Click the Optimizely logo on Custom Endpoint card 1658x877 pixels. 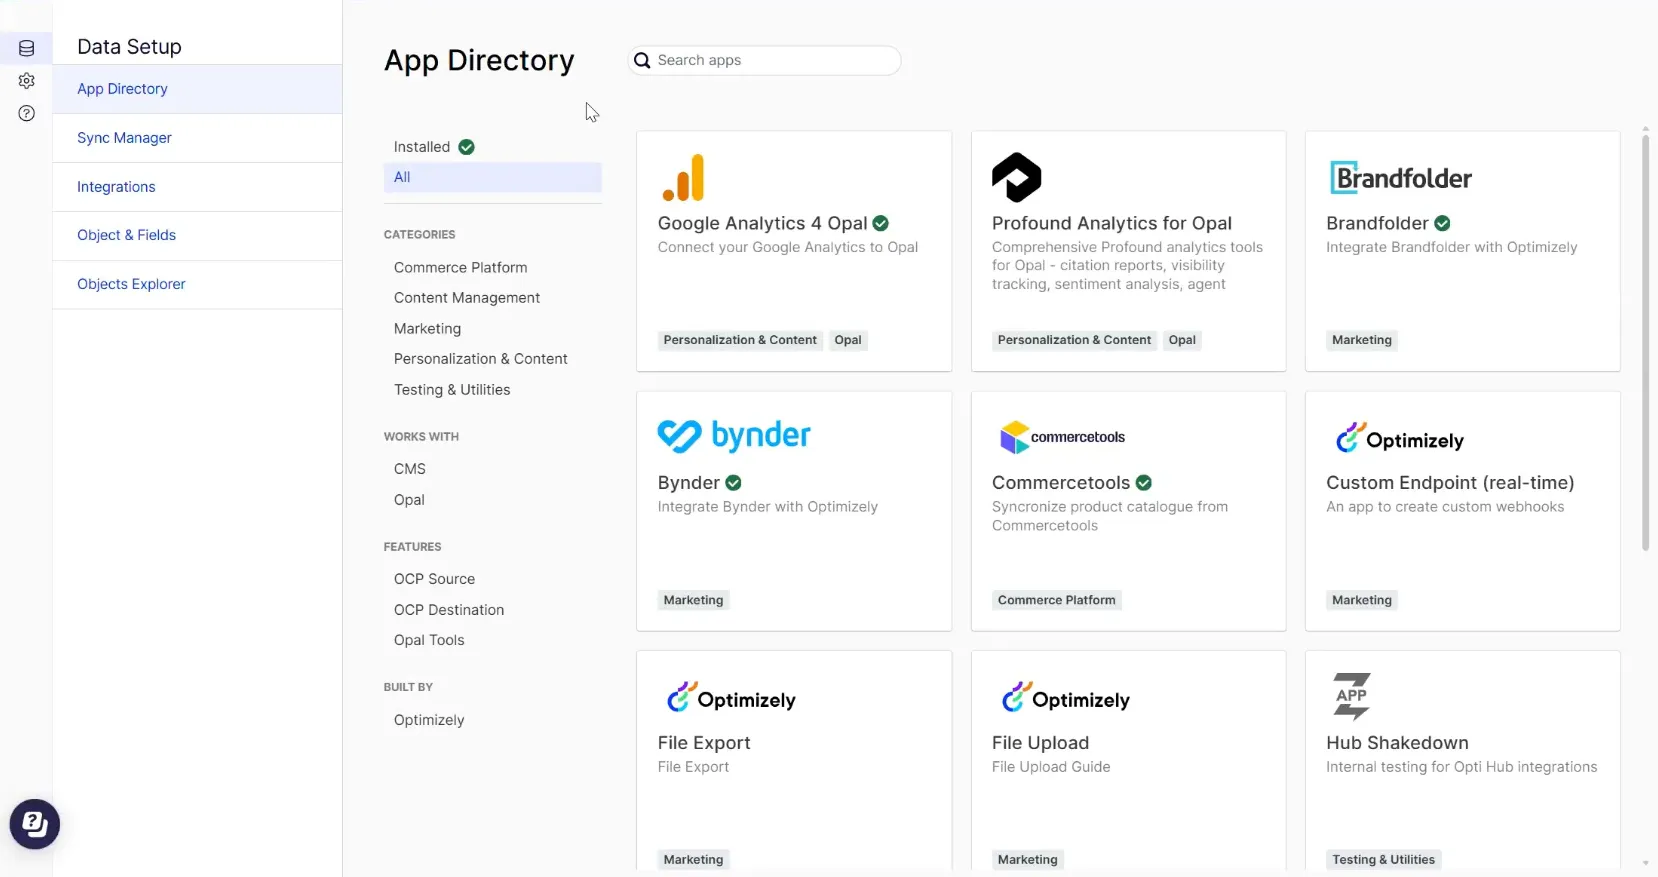coord(1400,438)
